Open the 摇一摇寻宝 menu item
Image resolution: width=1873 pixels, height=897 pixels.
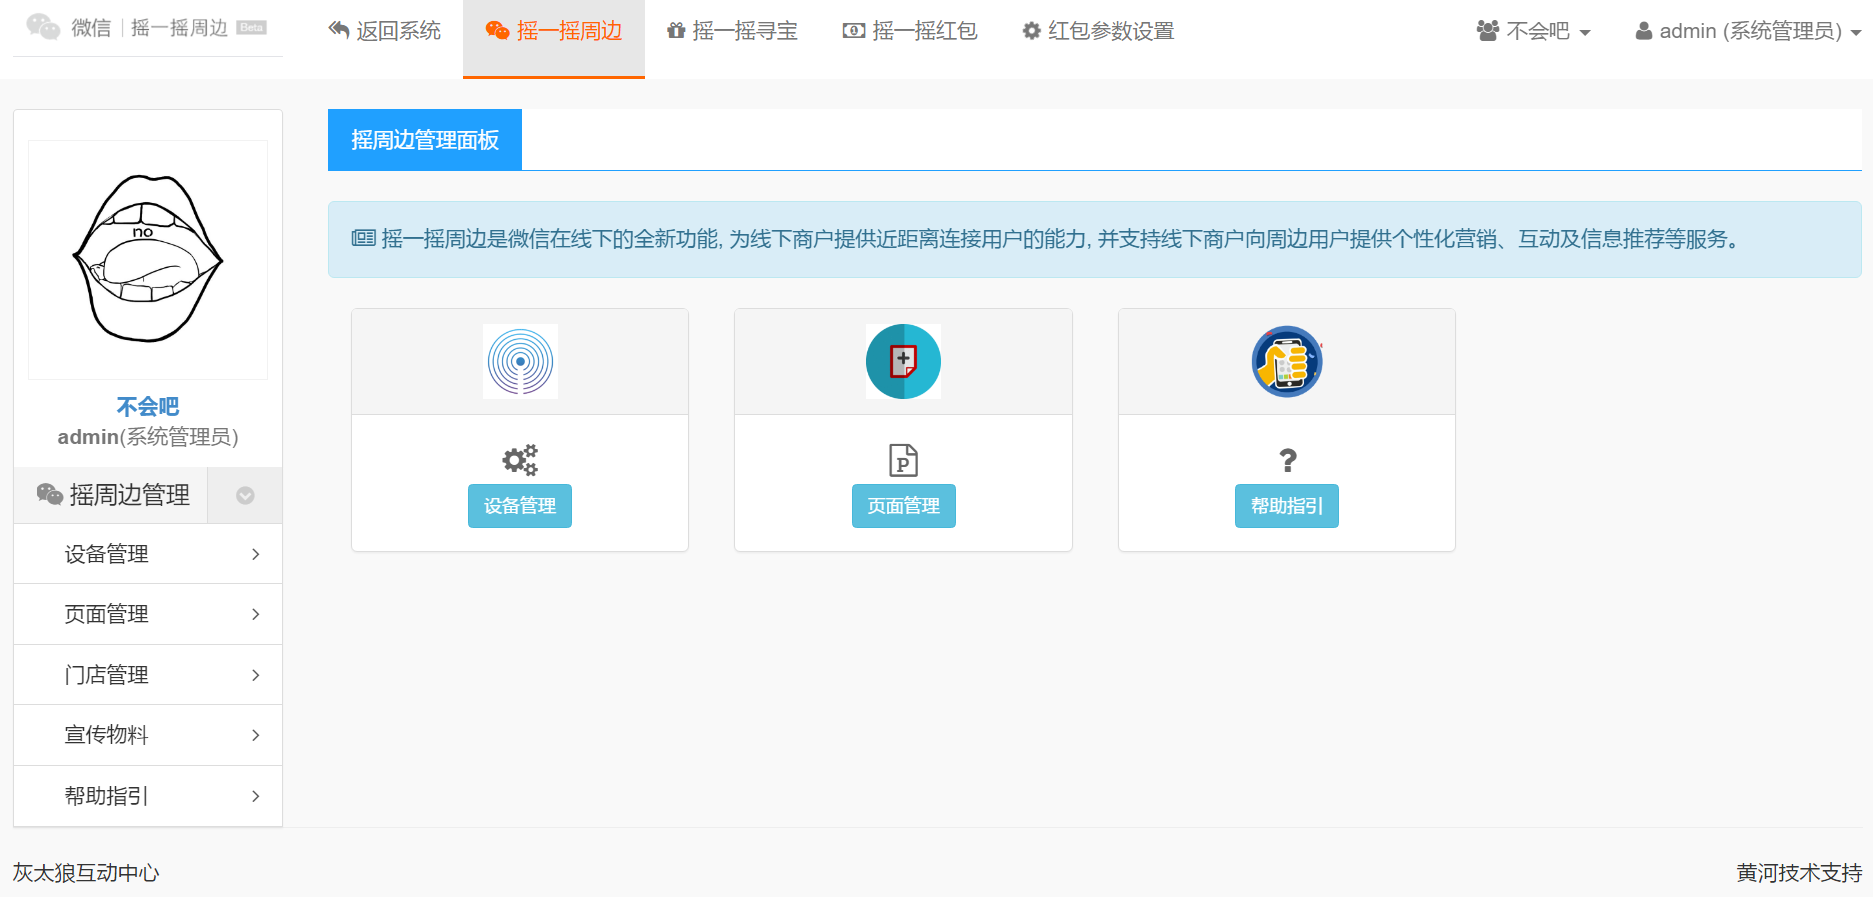[x=732, y=31]
